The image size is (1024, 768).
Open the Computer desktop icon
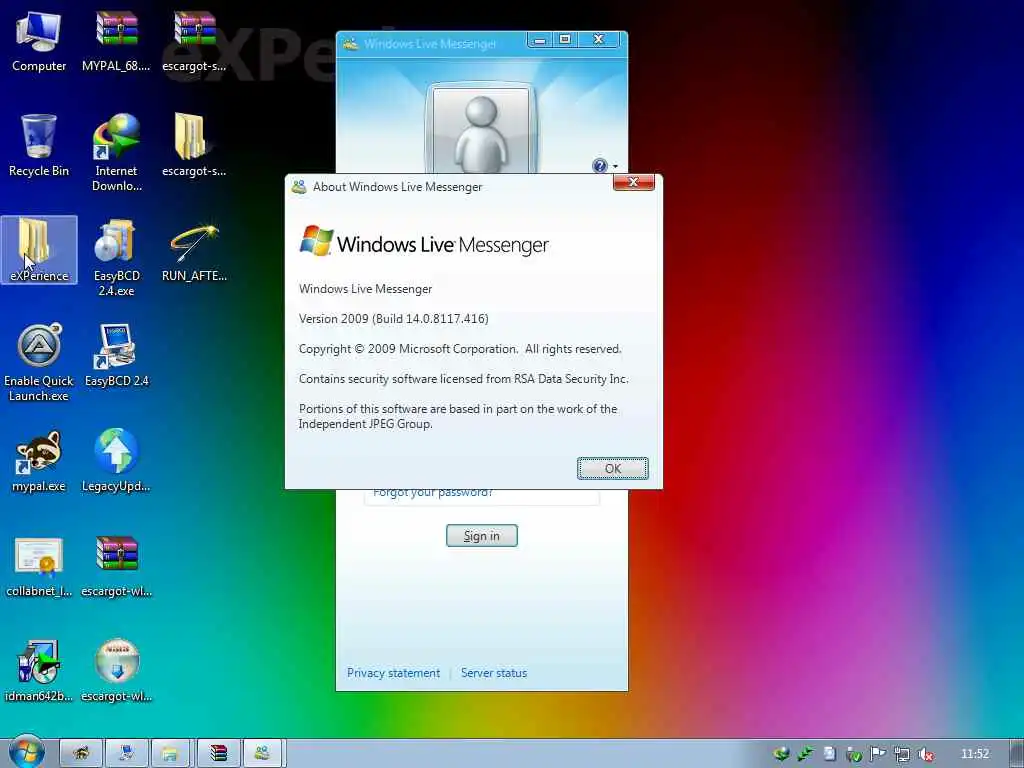click(x=39, y=42)
